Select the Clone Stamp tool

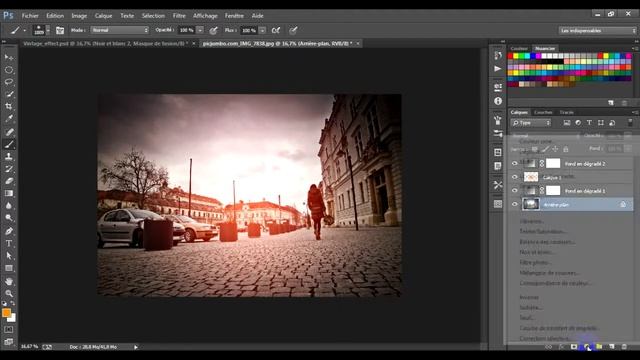click(x=9, y=156)
